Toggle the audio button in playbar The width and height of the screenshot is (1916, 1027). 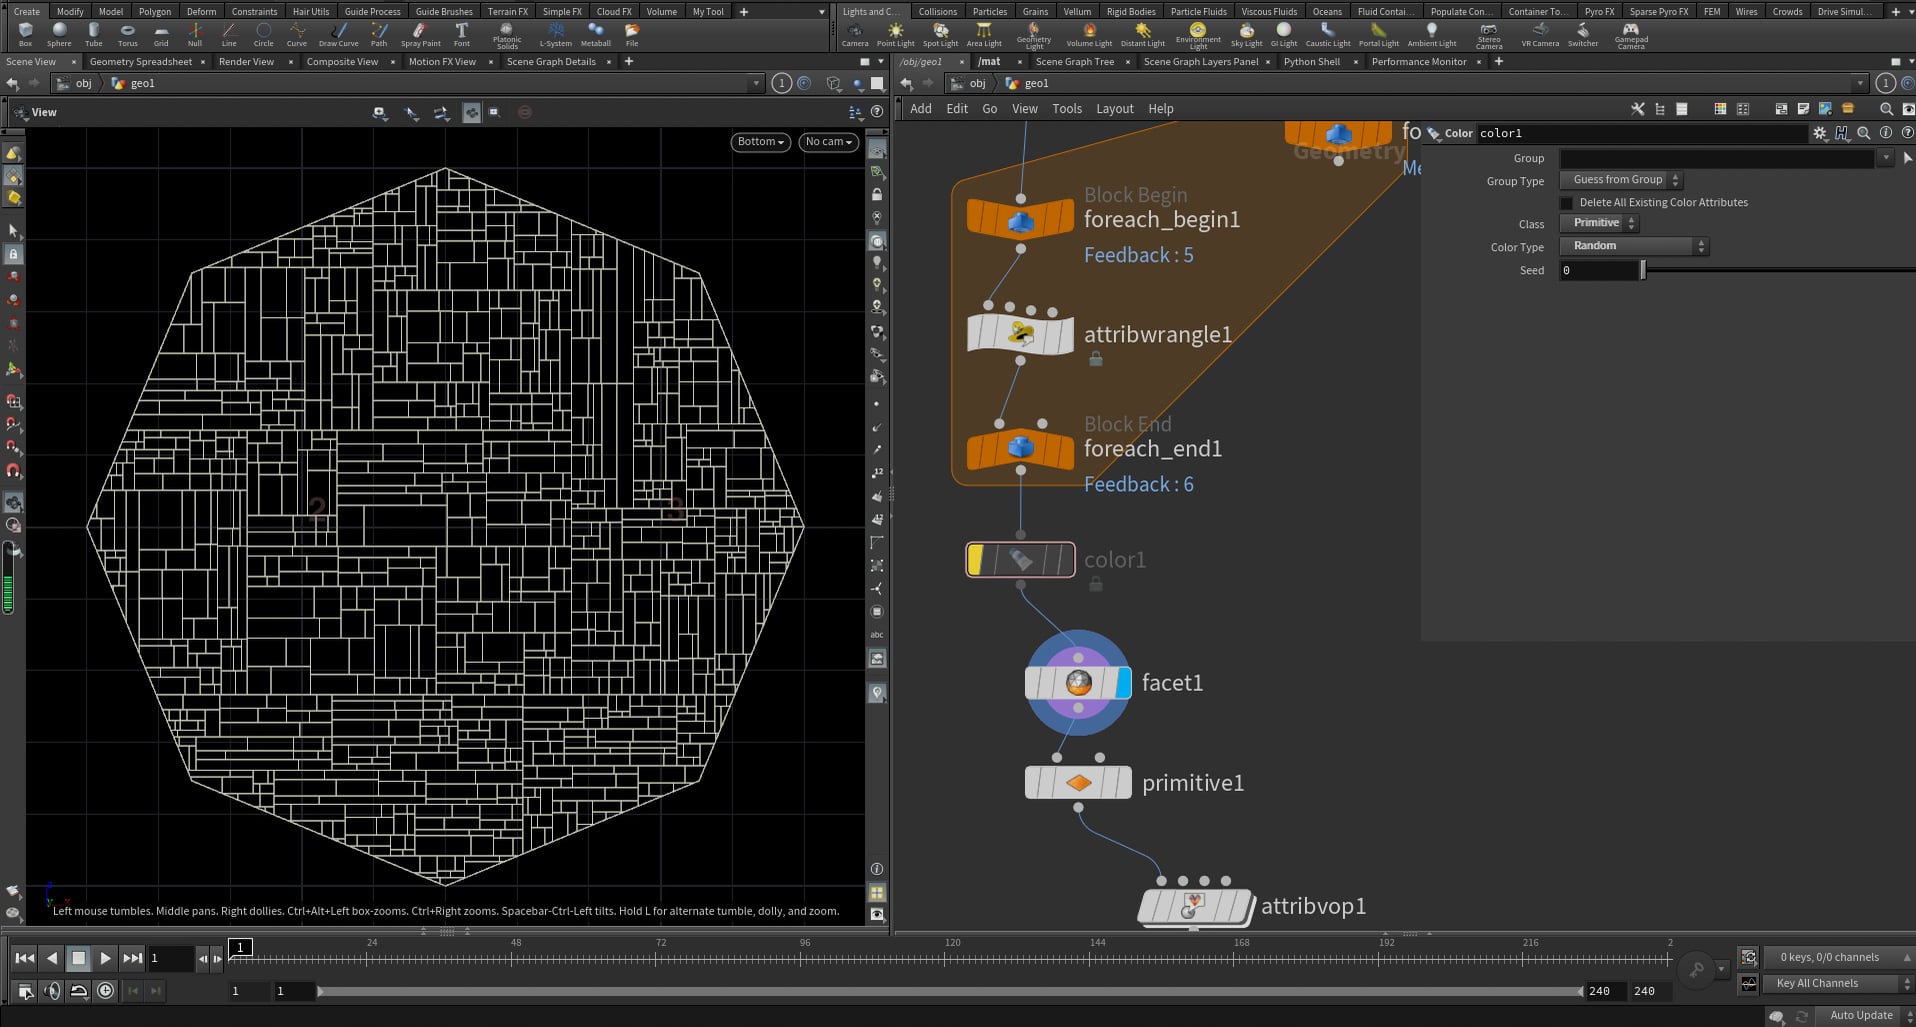pos(52,990)
